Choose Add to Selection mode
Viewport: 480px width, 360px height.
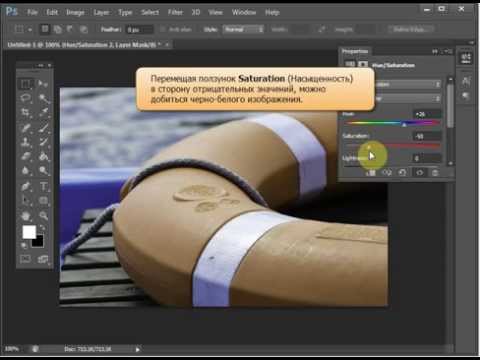[57, 29]
